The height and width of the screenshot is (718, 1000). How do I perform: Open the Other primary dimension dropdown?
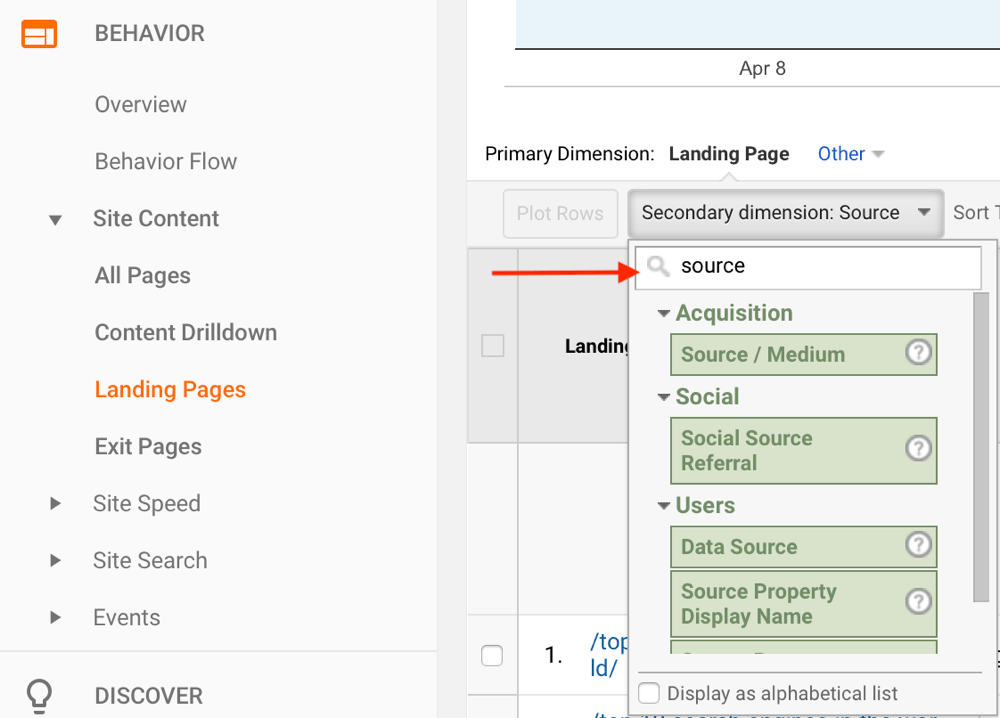point(850,154)
